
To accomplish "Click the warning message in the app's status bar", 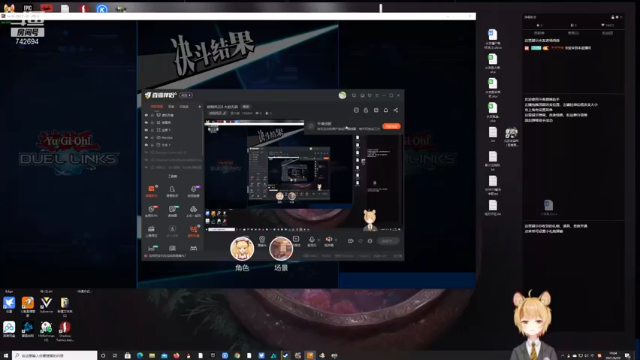I will [x=167, y=256].
